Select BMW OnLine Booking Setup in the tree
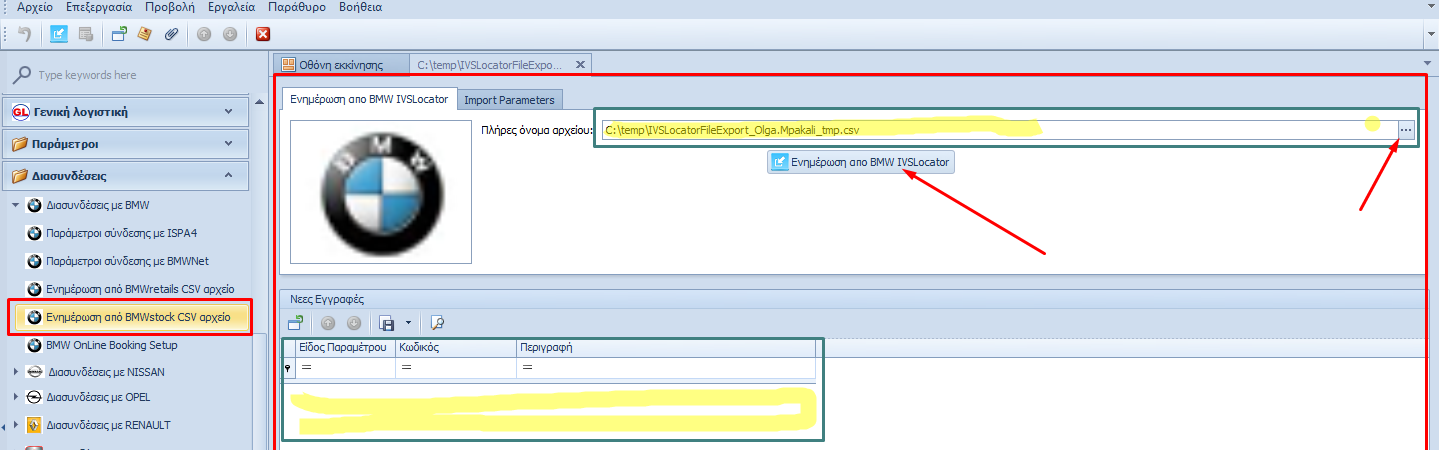The width and height of the screenshot is (1439, 450). (x=111, y=345)
